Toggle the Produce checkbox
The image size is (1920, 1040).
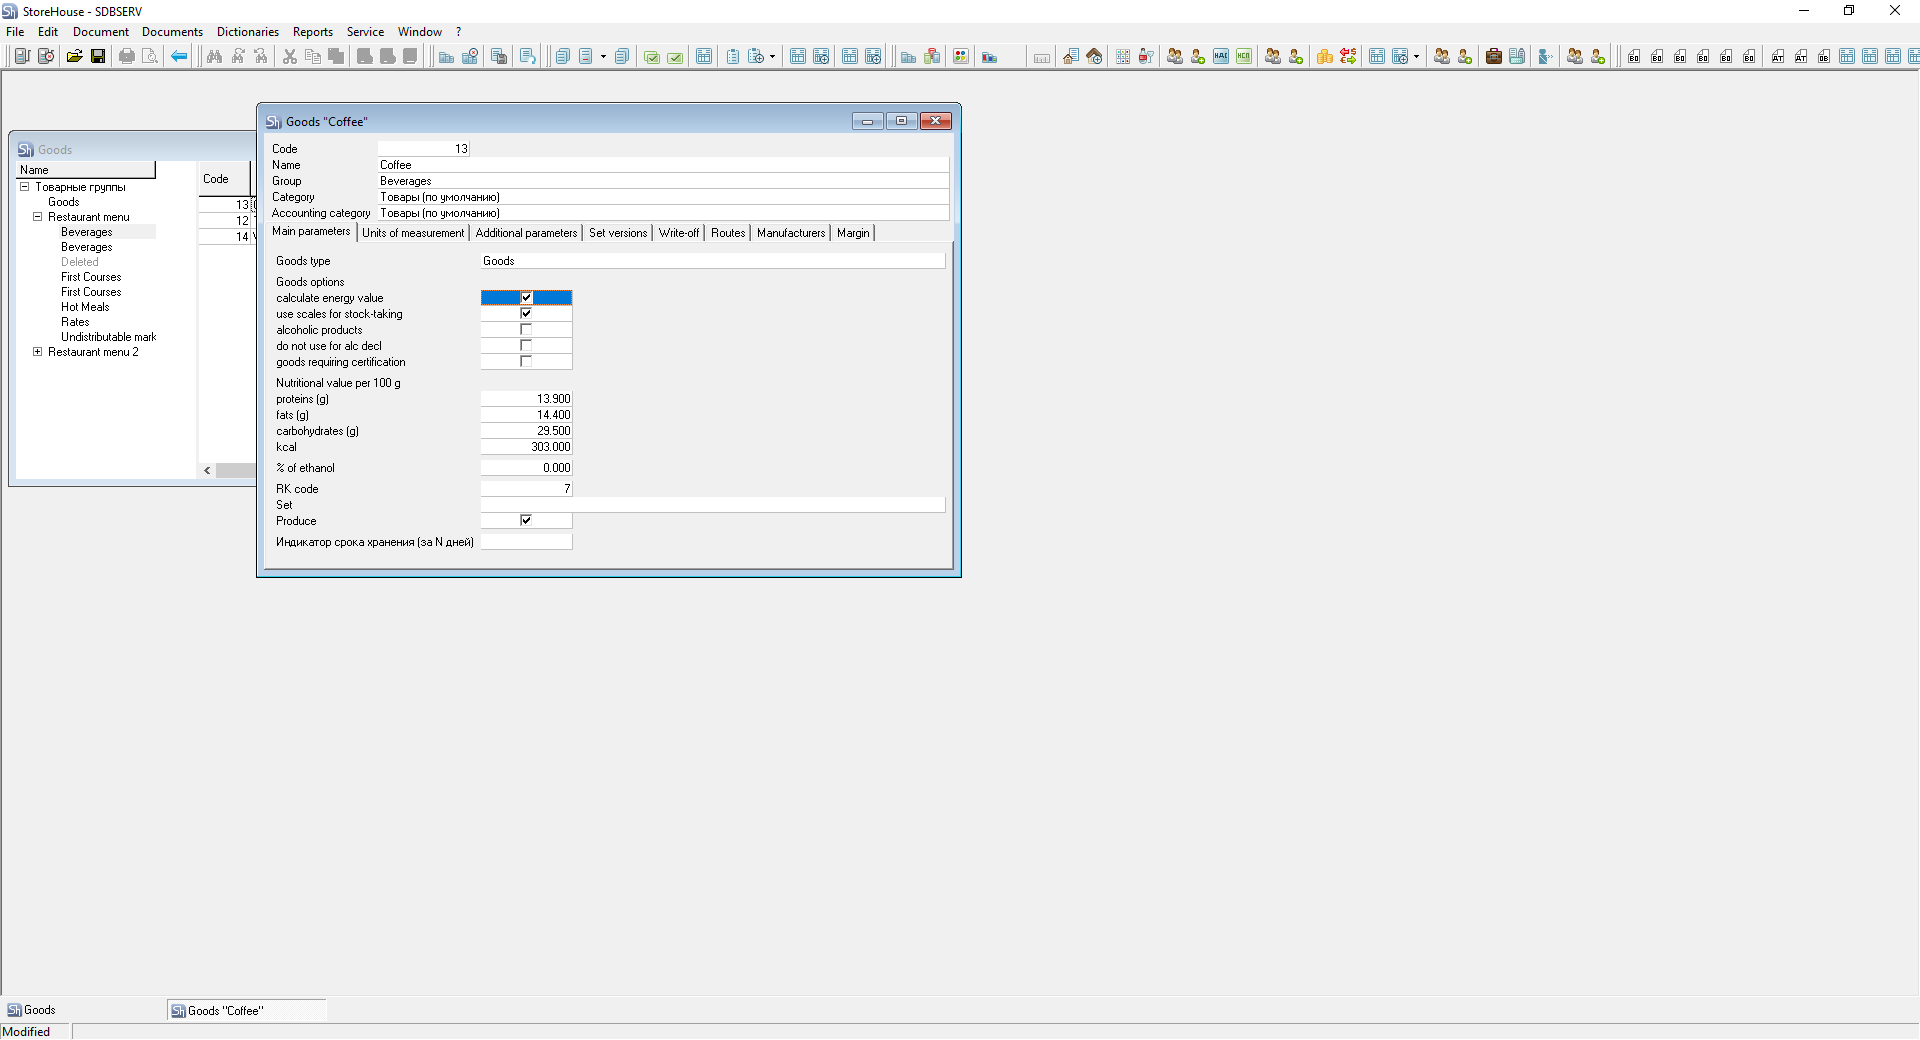[x=526, y=521]
